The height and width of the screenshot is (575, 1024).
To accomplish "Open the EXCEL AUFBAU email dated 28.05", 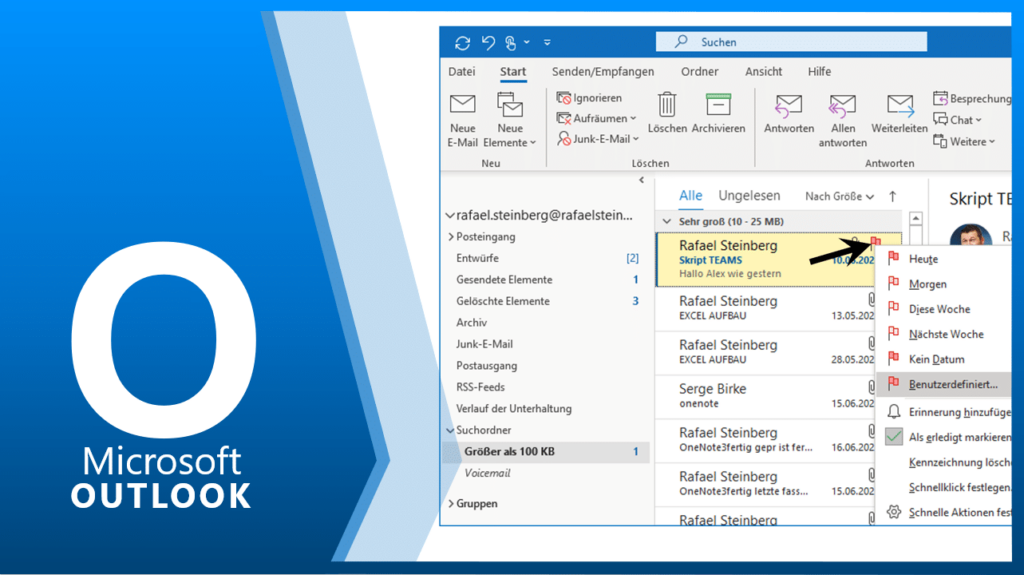I will 765,352.
